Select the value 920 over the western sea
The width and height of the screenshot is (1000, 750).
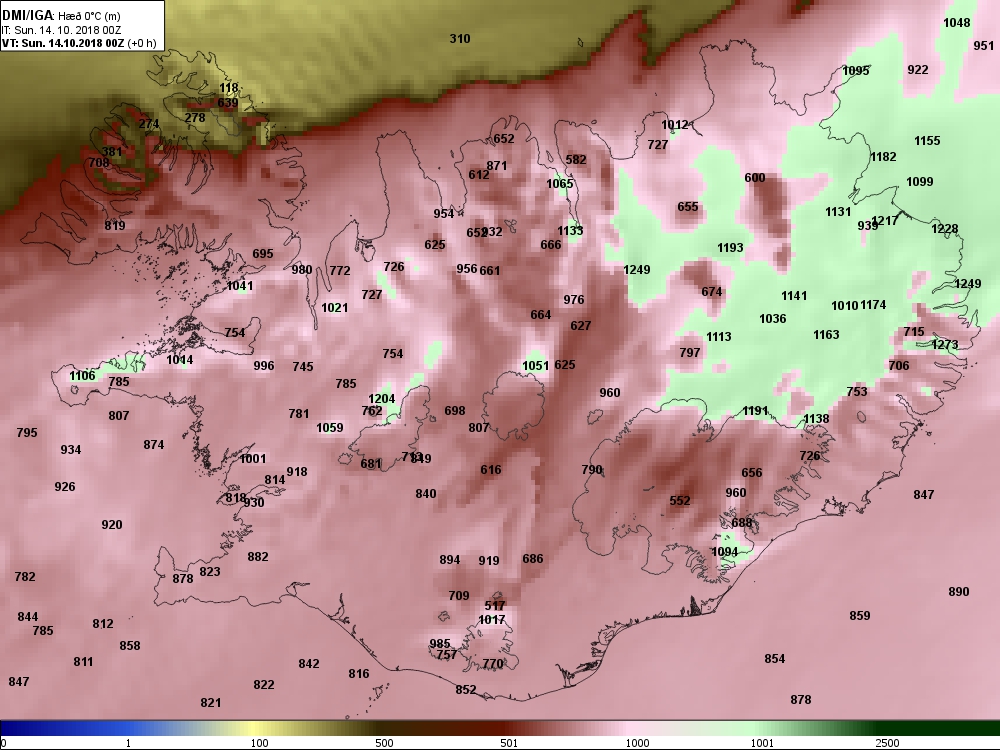pos(112,525)
